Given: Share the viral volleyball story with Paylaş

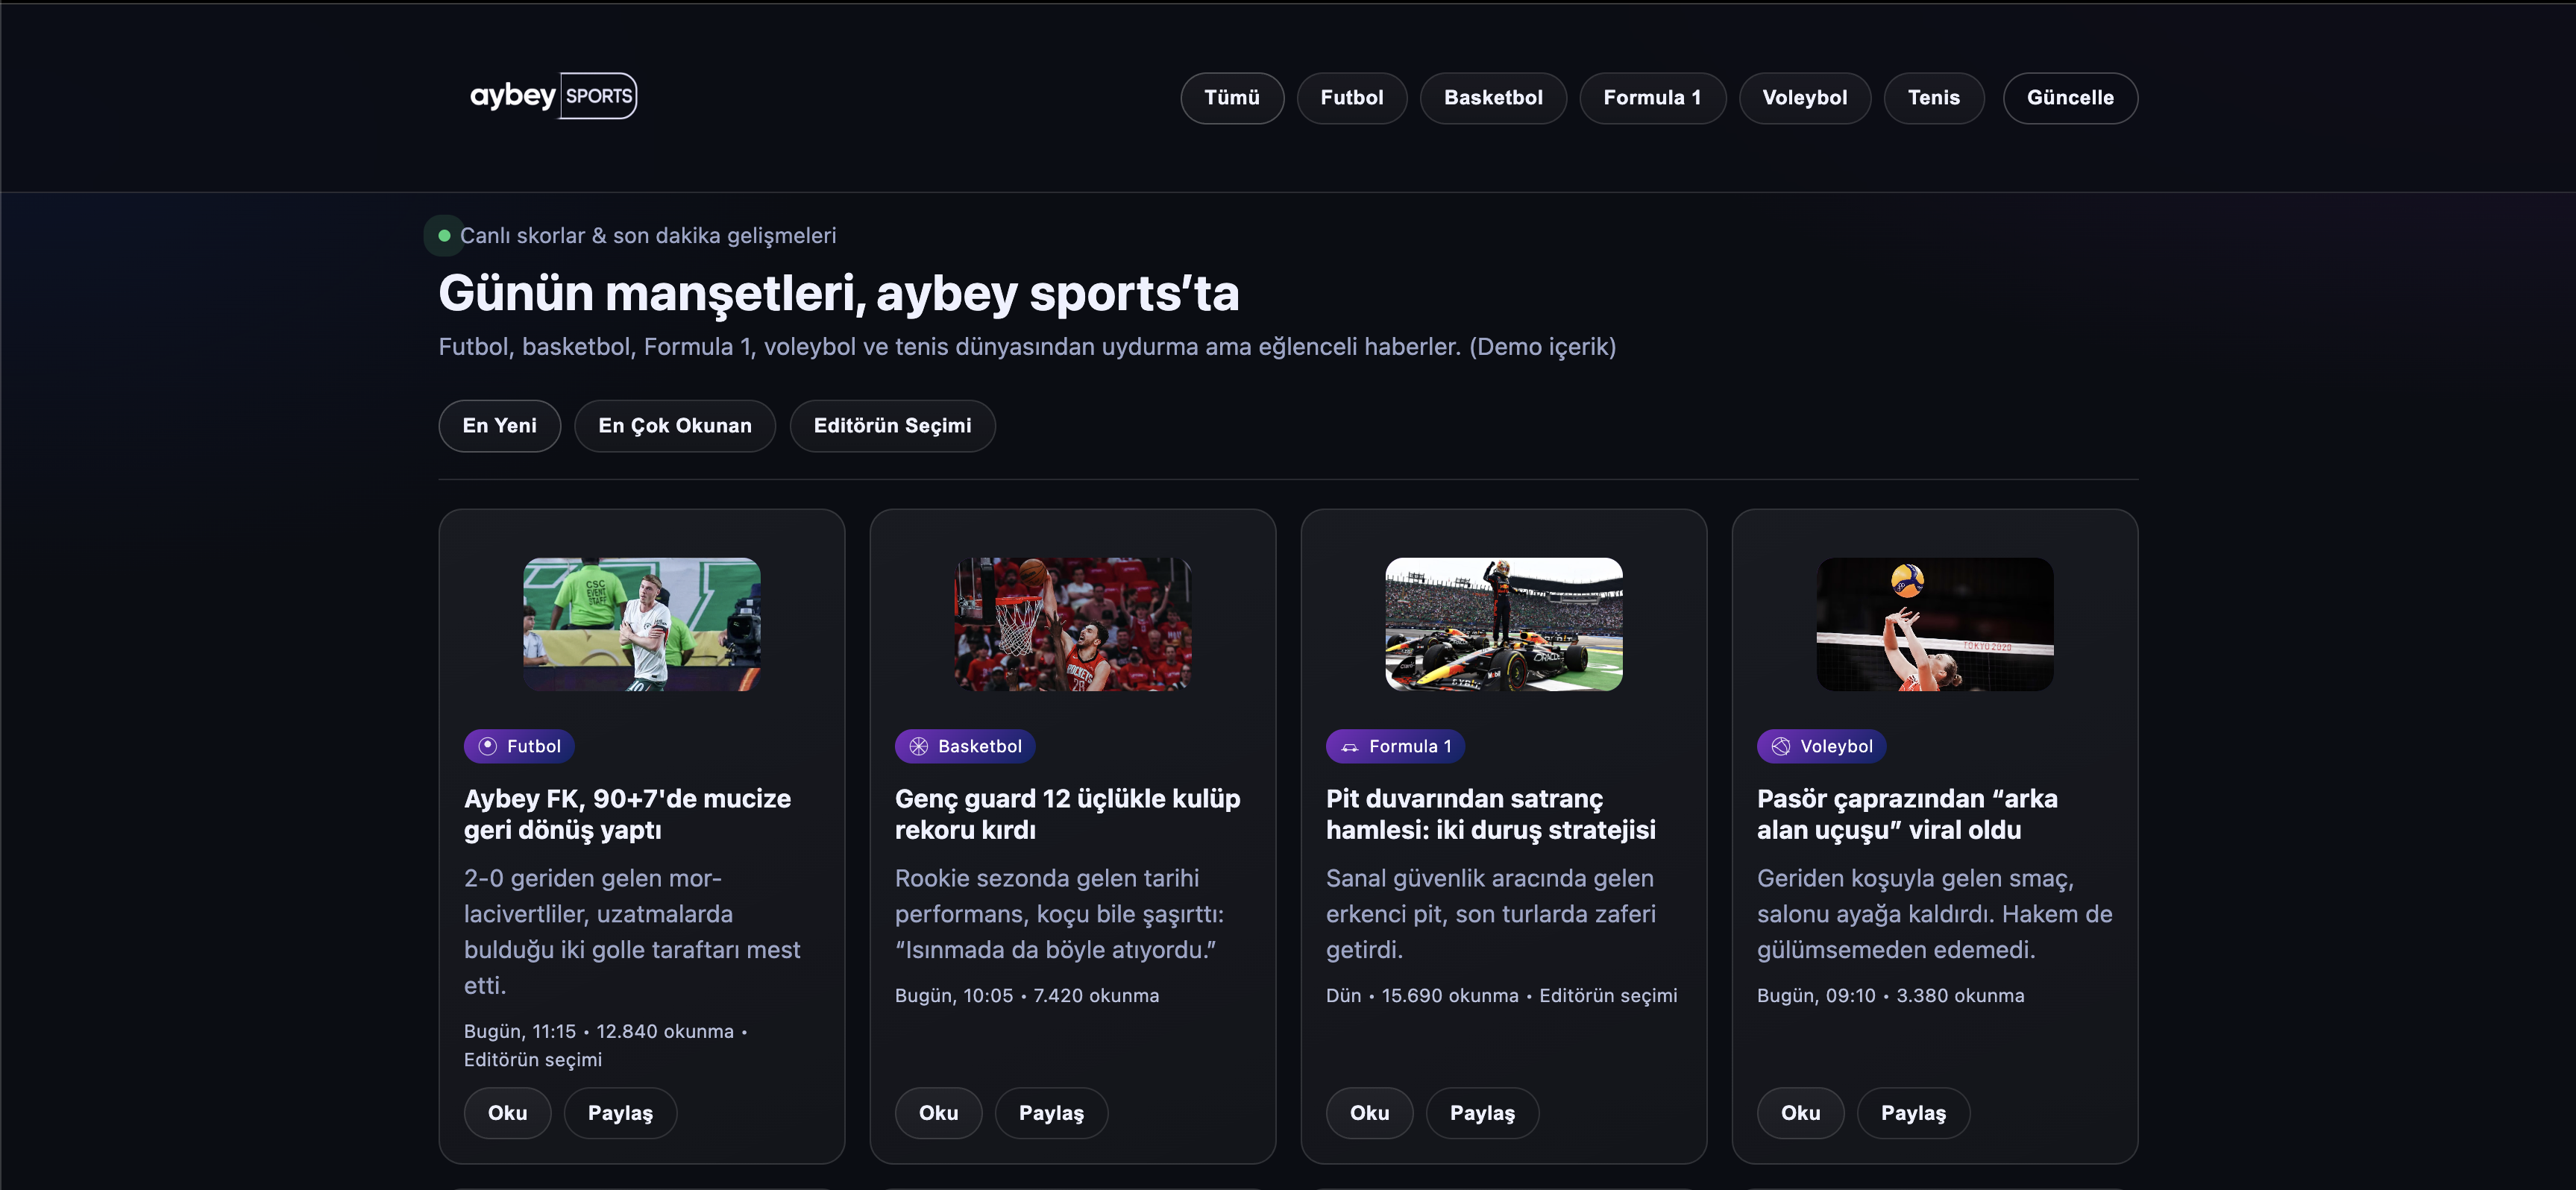Looking at the screenshot, I should point(1912,1112).
